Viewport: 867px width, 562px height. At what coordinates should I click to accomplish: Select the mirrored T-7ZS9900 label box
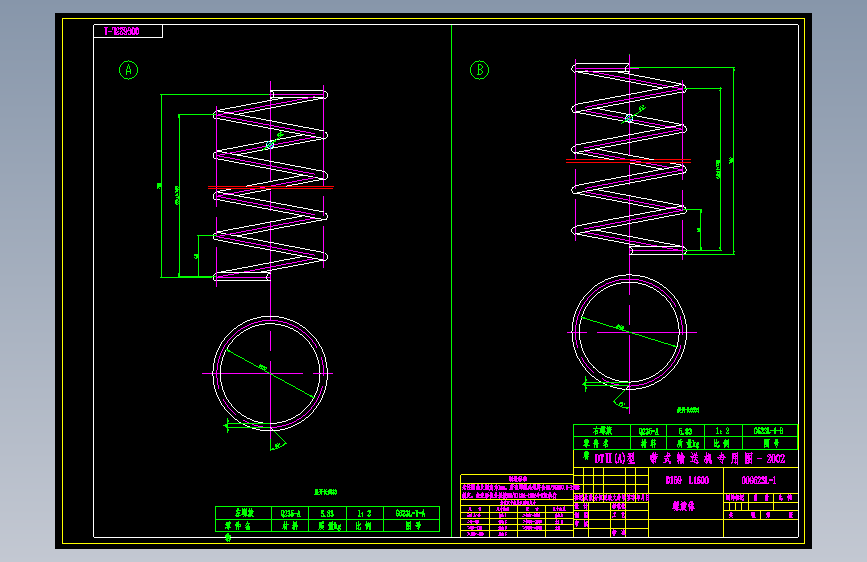[128, 32]
